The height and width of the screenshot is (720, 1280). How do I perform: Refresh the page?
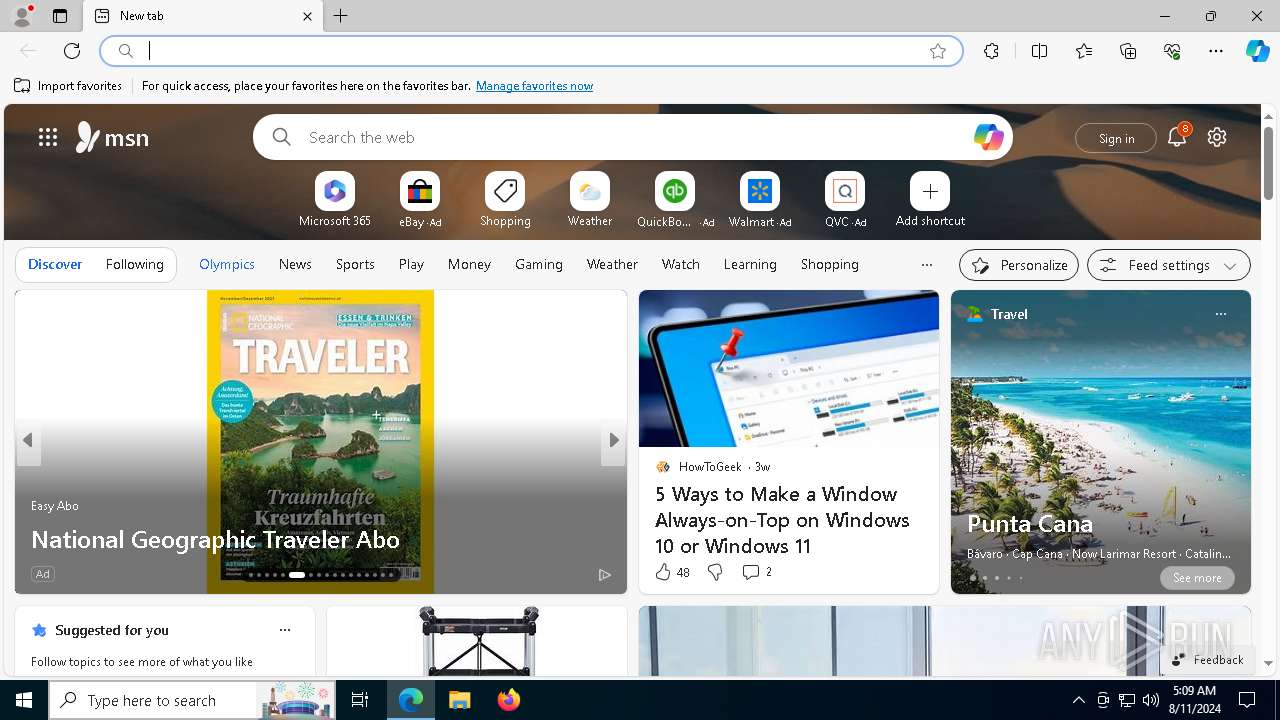coord(72,51)
